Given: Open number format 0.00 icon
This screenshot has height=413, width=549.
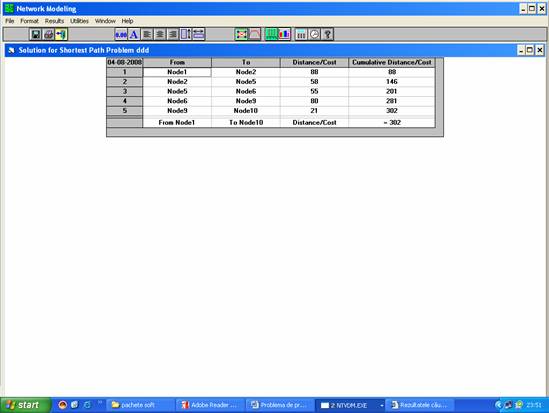Looking at the screenshot, I should coord(121,34).
